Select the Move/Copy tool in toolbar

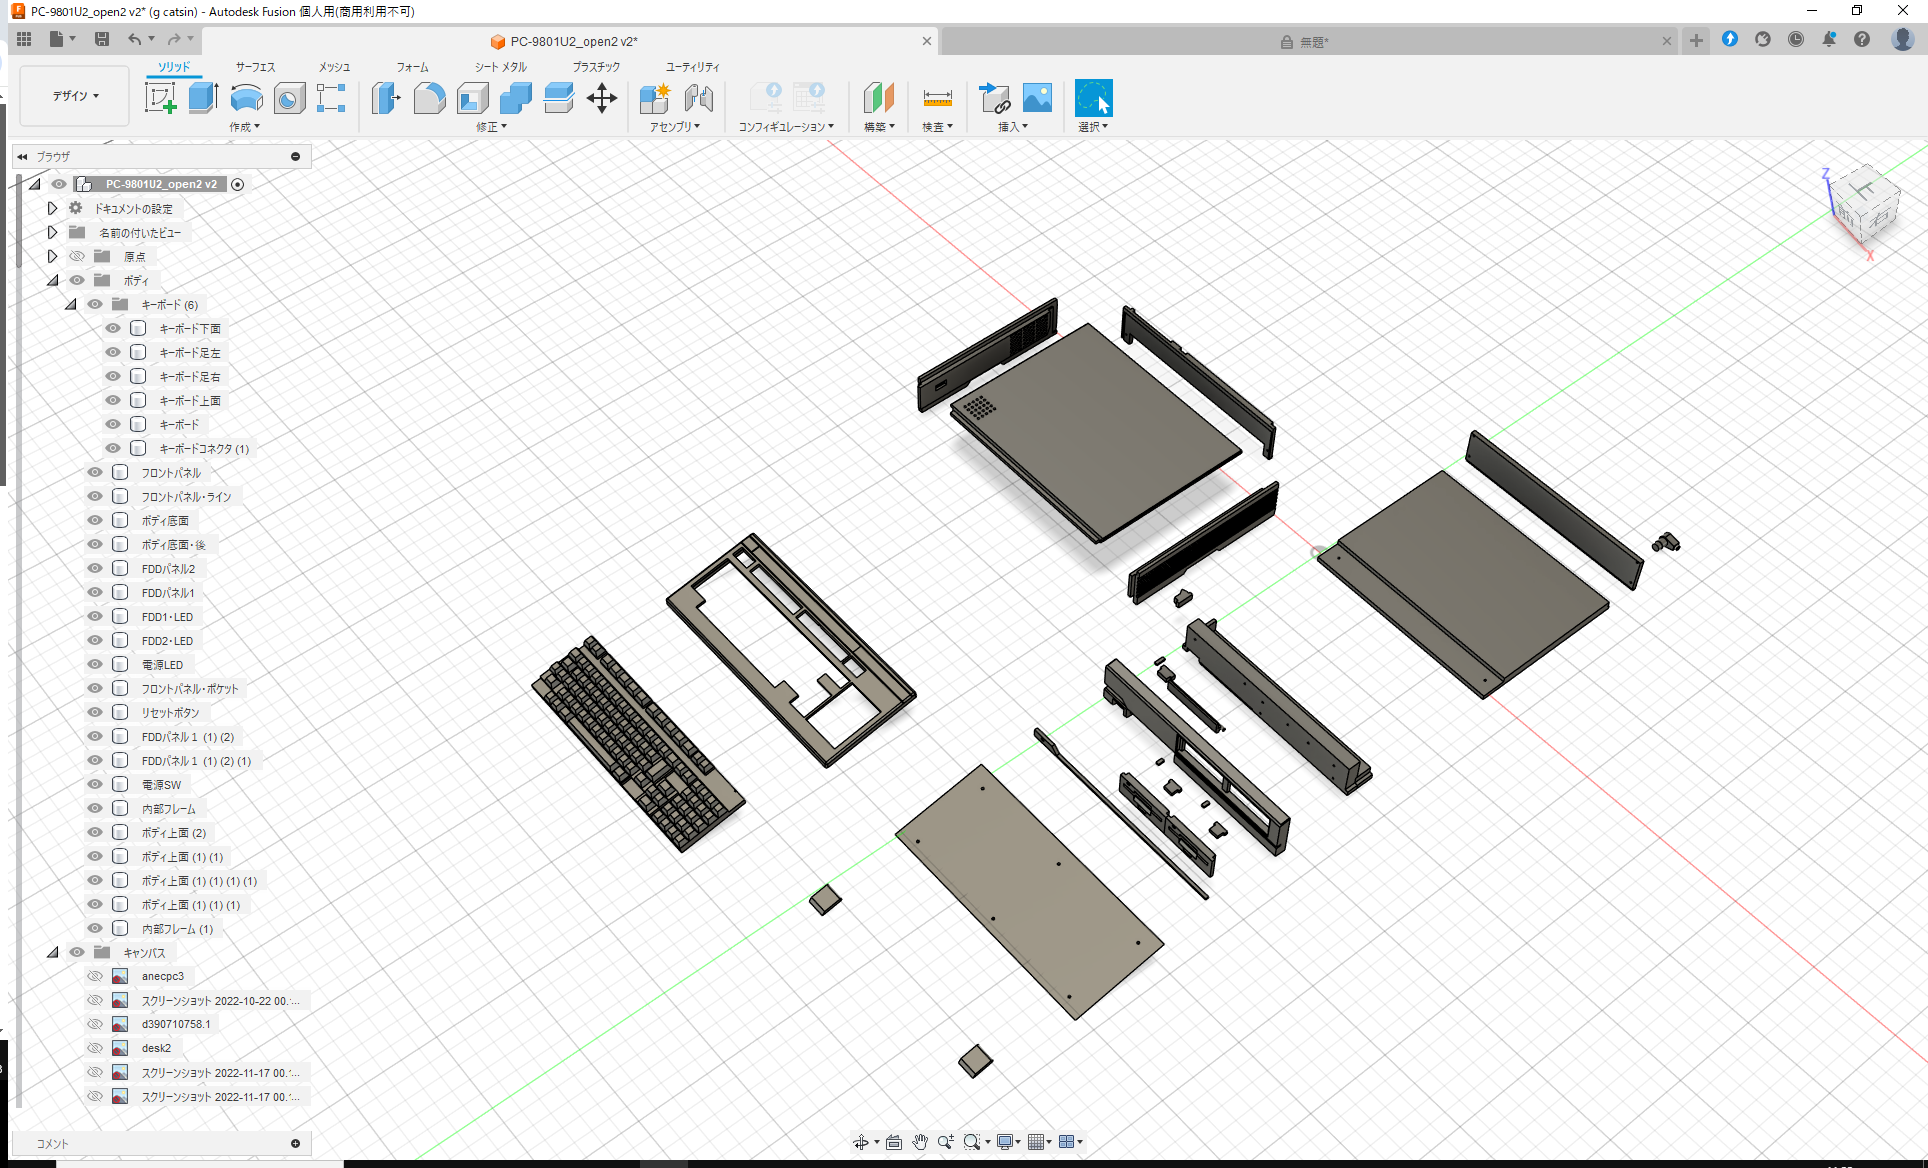602,98
